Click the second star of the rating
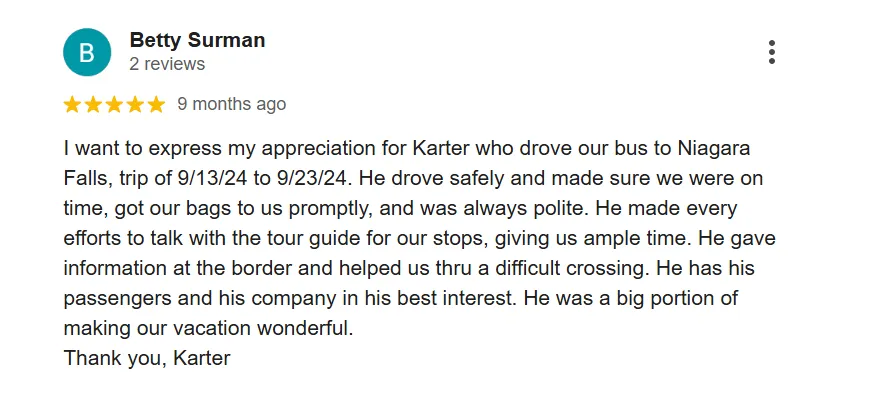The height and width of the screenshot is (396, 891). pos(93,105)
